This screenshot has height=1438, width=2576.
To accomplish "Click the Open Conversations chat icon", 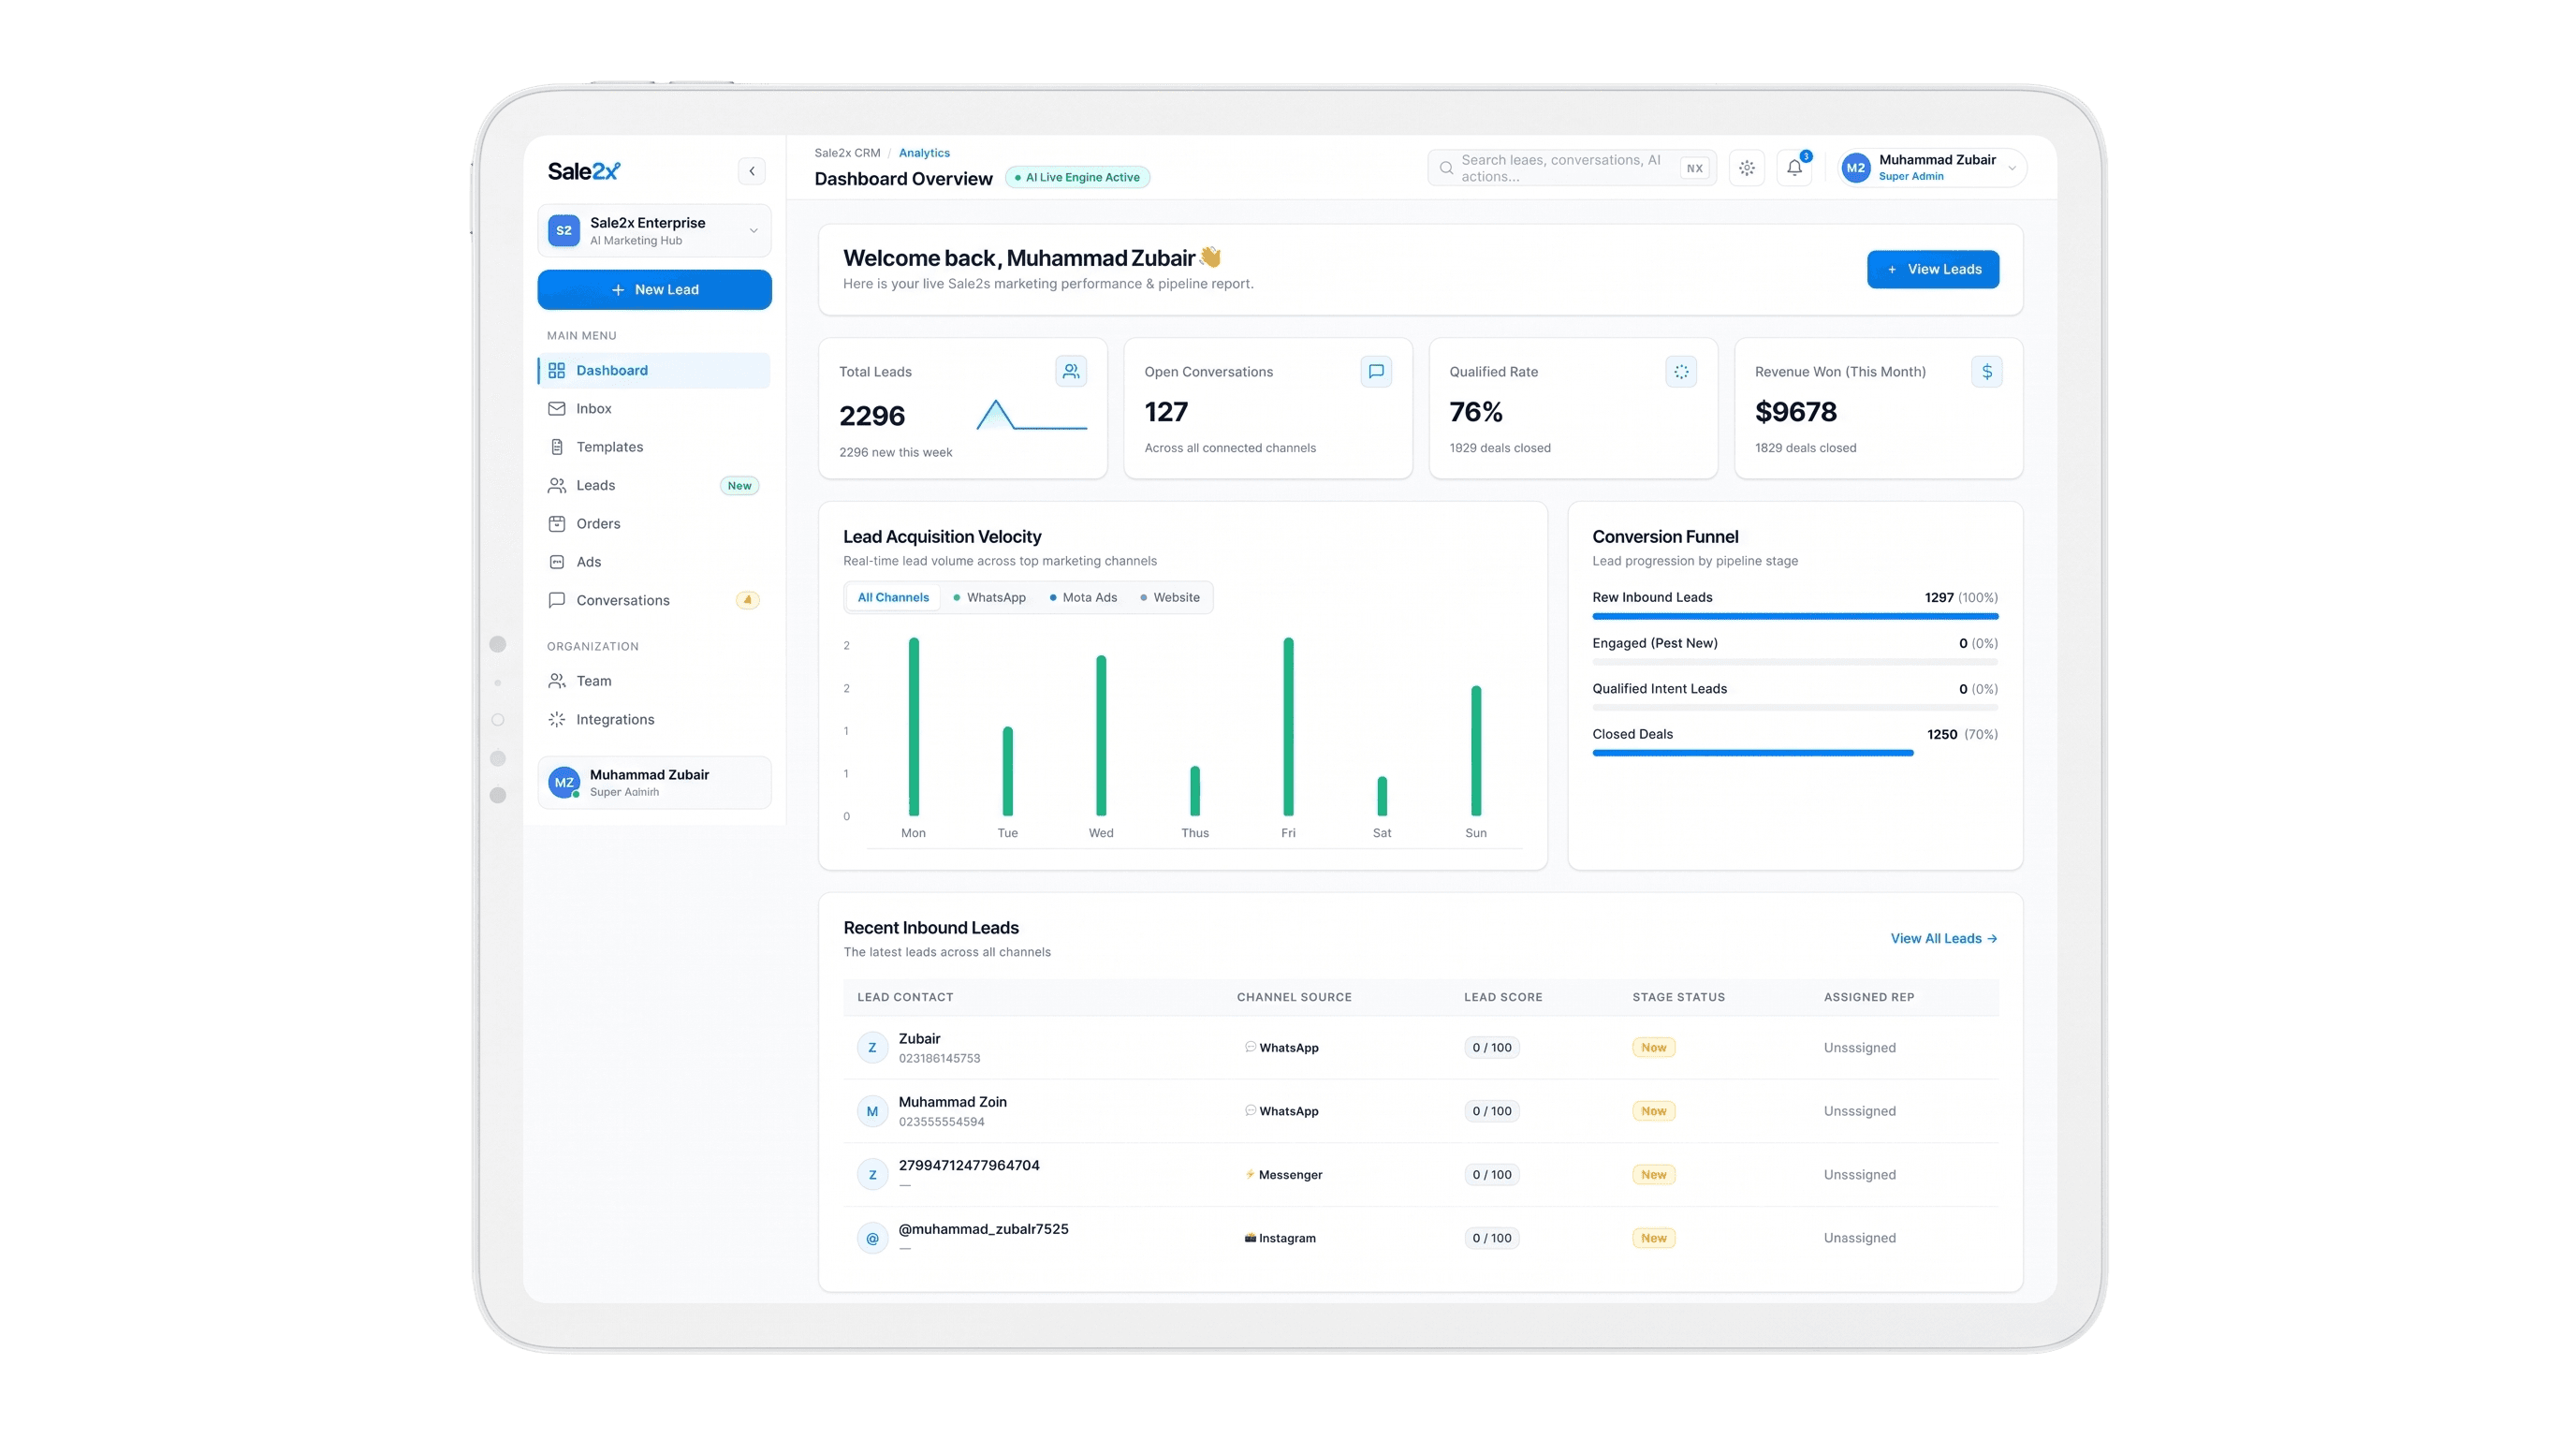I will click(x=1376, y=371).
